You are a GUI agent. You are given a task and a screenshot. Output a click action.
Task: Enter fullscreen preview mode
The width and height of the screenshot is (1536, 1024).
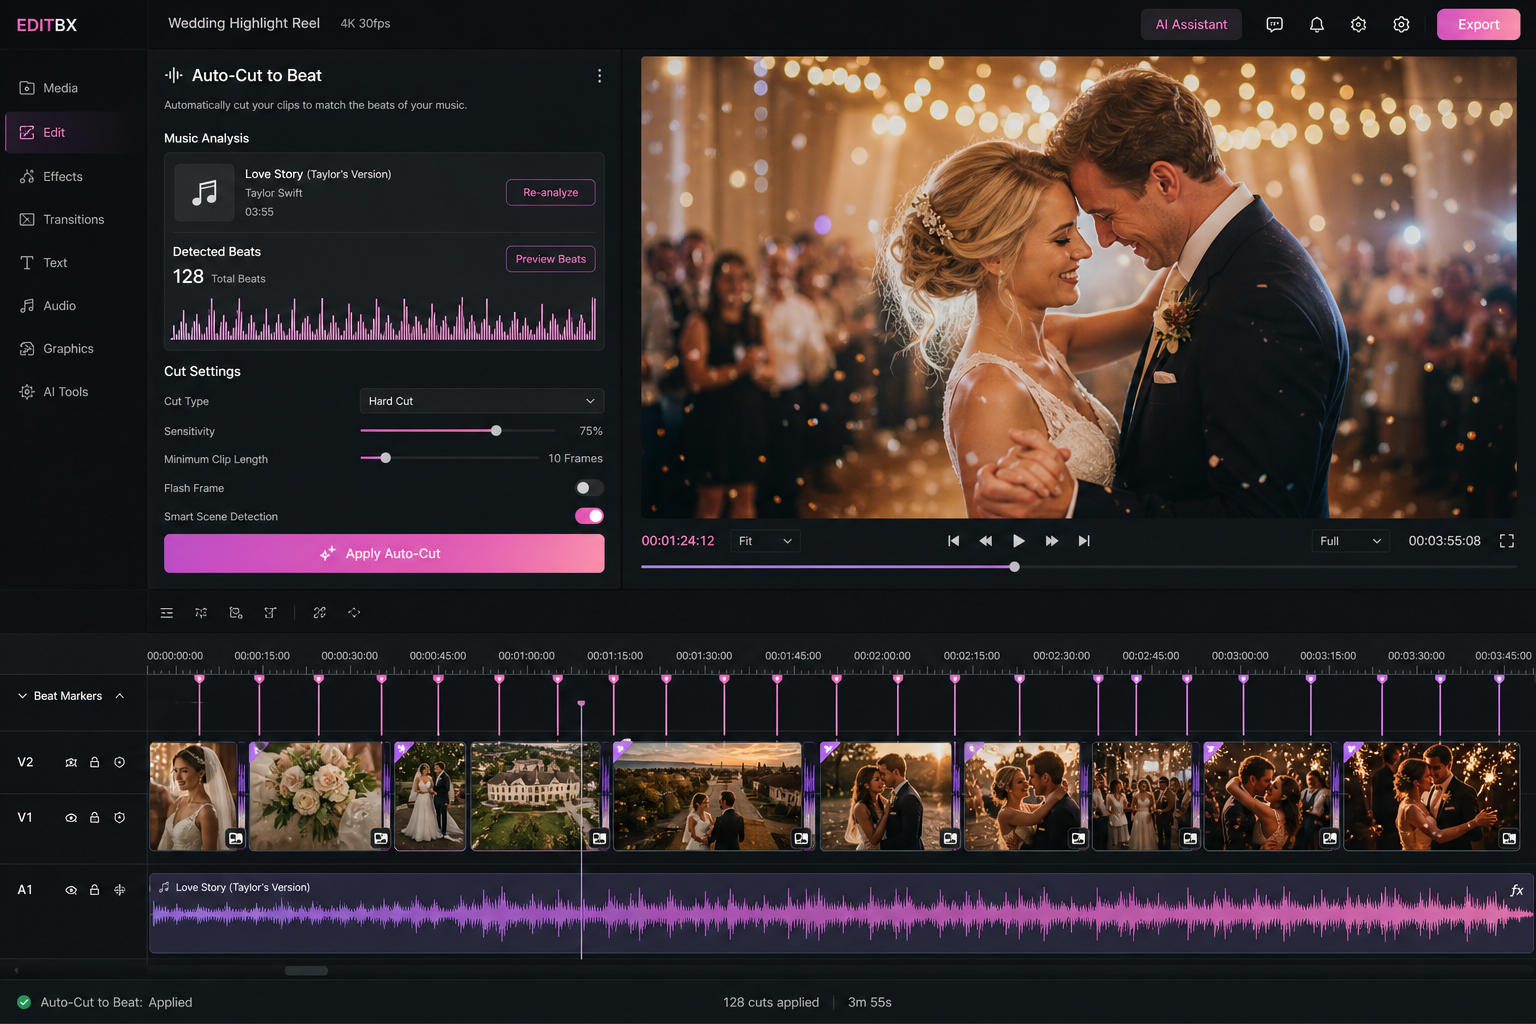(x=1507, y=541)
